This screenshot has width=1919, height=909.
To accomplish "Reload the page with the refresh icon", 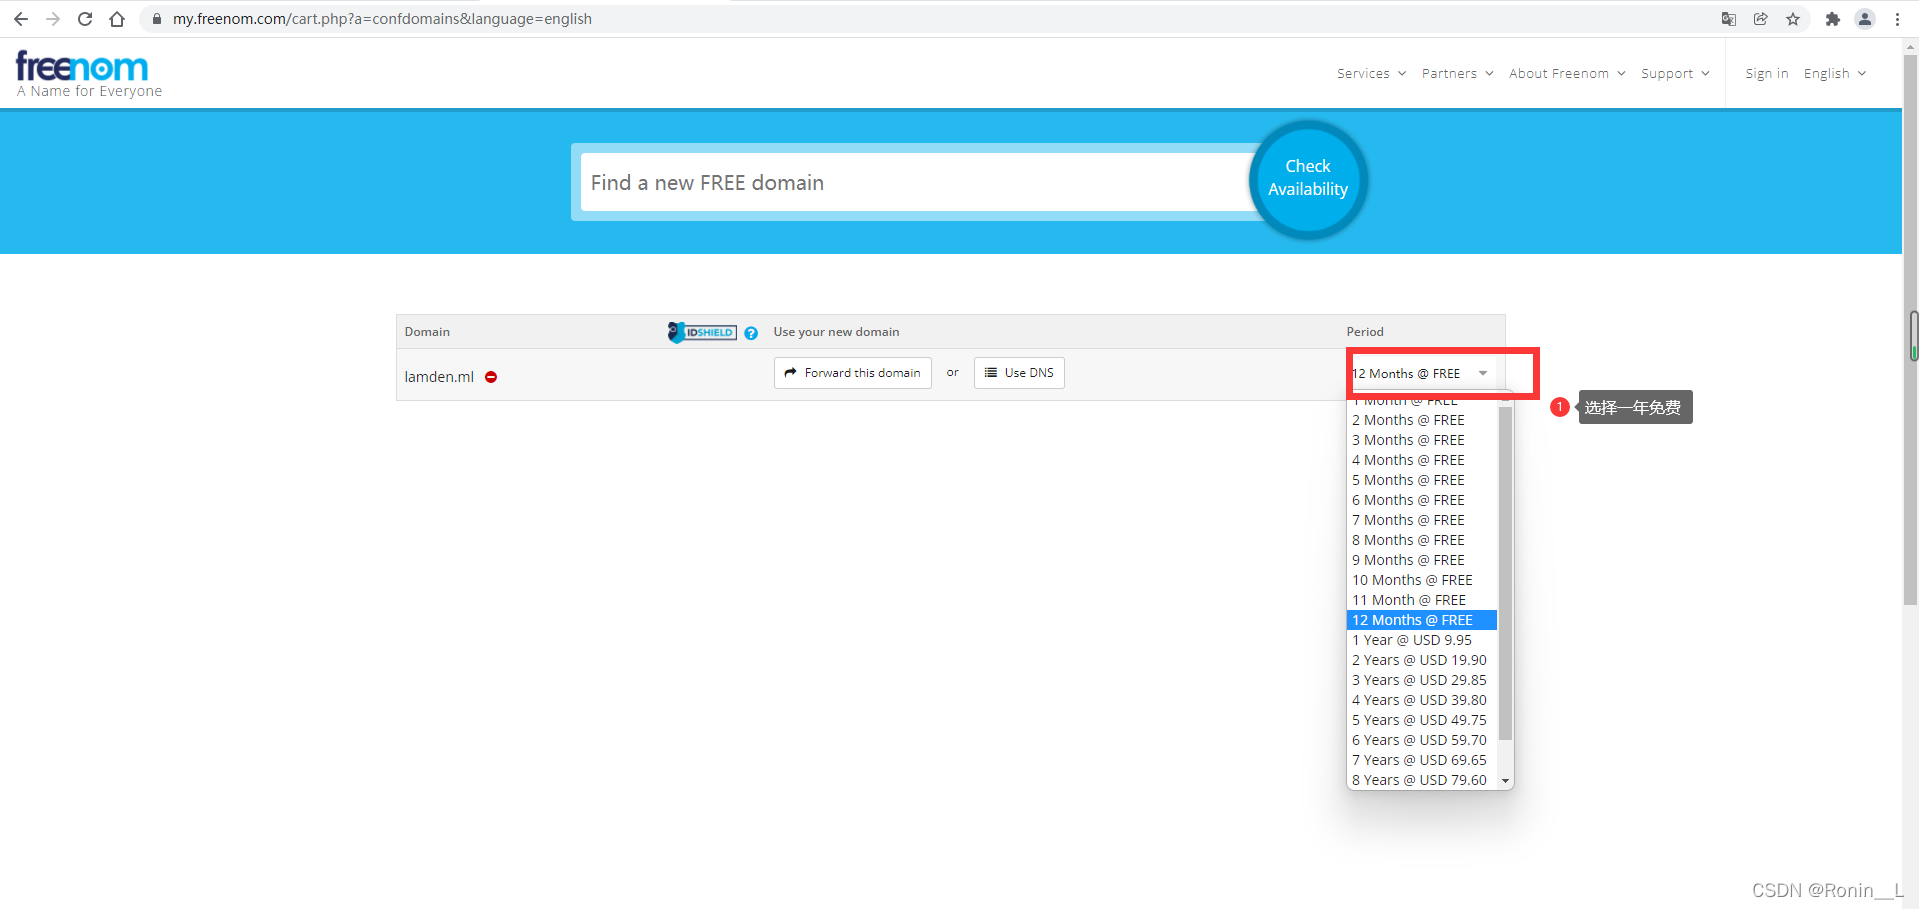I will point(85,19).
